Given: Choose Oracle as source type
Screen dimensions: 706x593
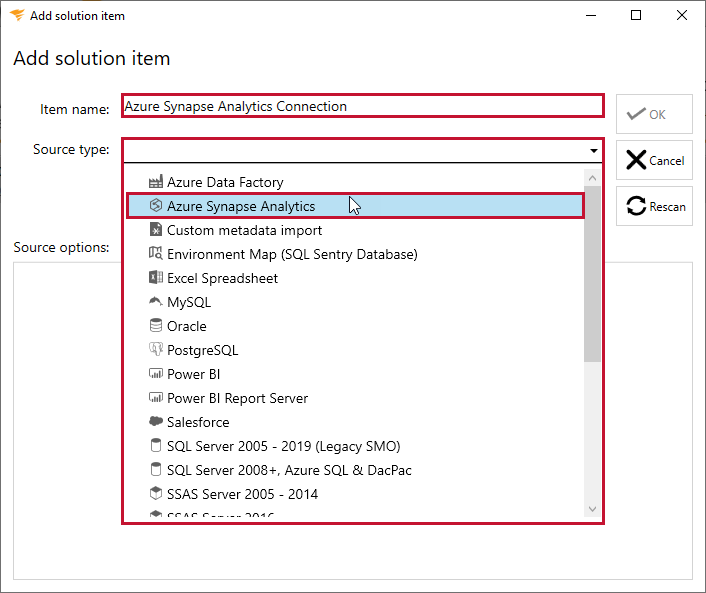Looking at the screenshot, I should [x=355, y=326].
